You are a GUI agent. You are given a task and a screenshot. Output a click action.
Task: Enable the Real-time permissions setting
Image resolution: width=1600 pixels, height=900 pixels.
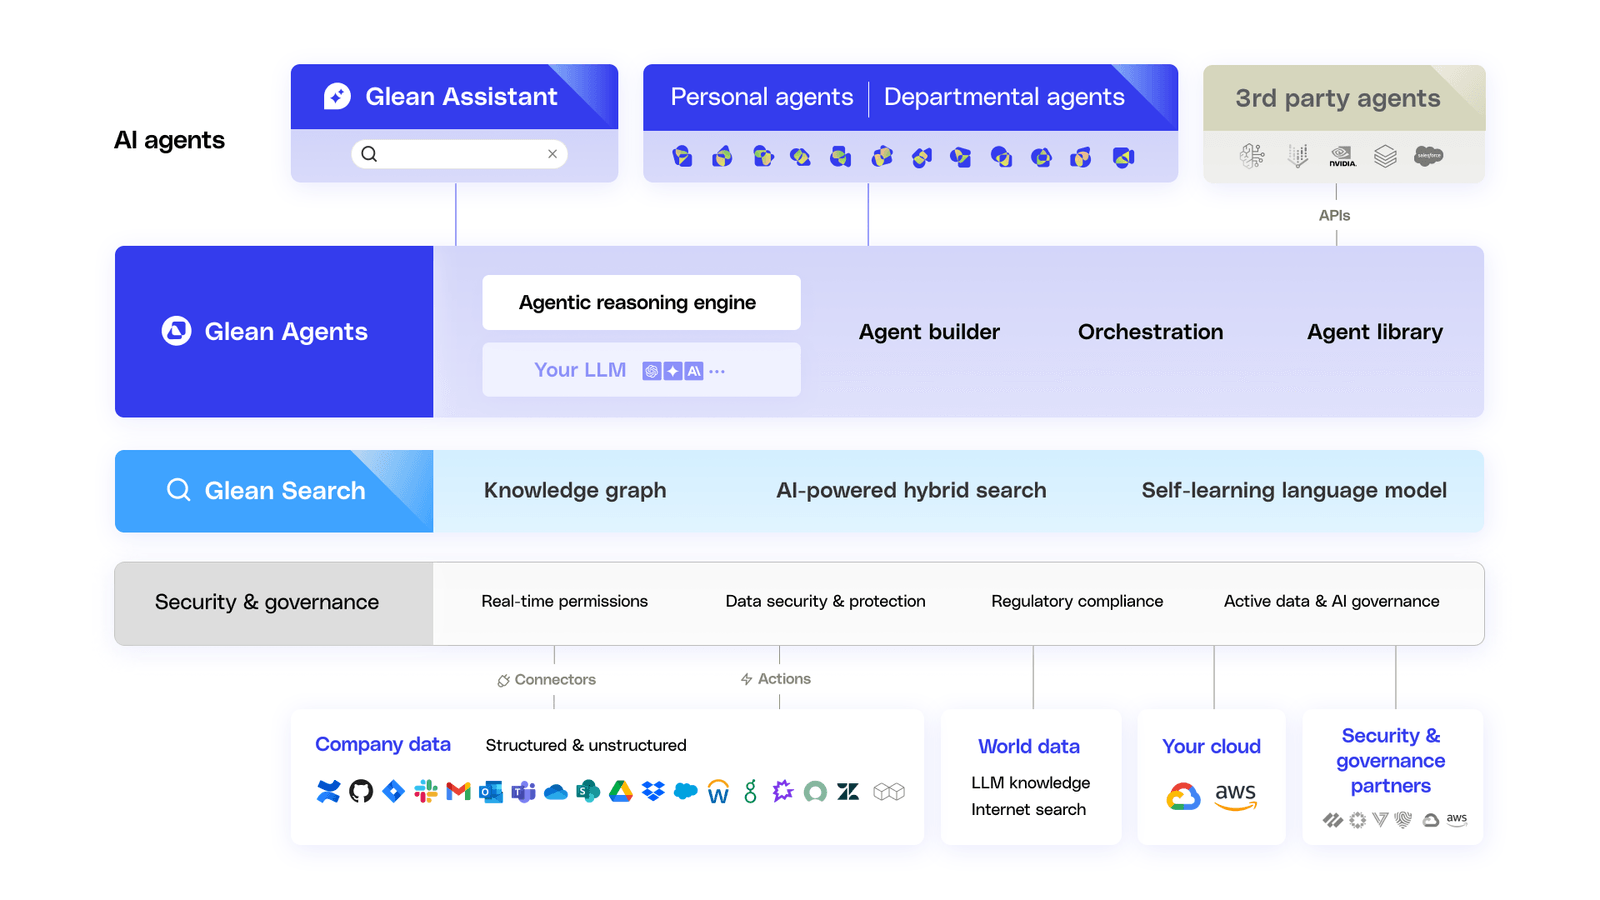564,601
